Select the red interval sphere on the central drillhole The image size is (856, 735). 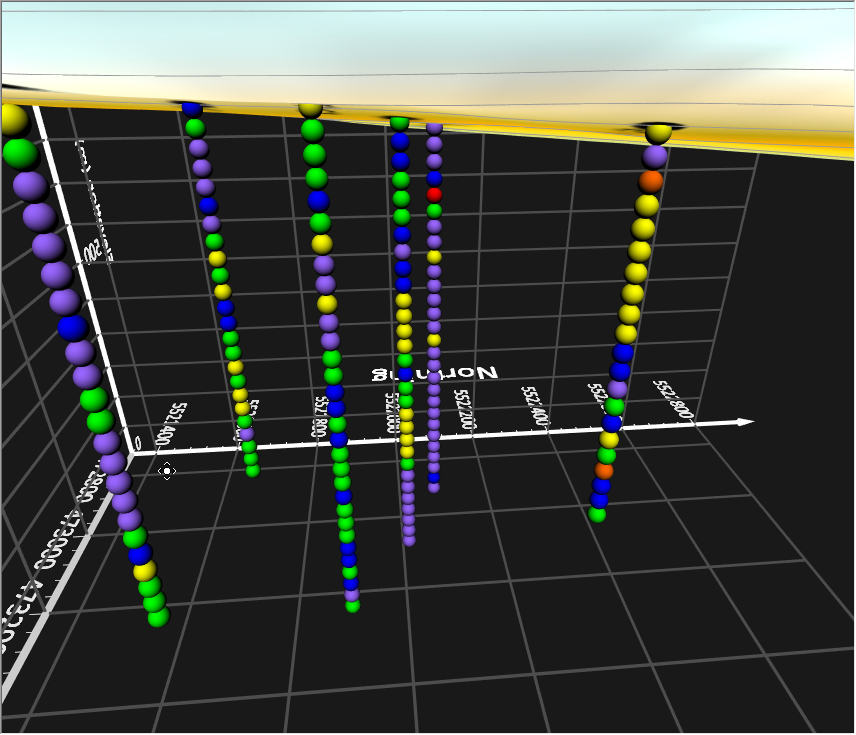click(435, 195)
